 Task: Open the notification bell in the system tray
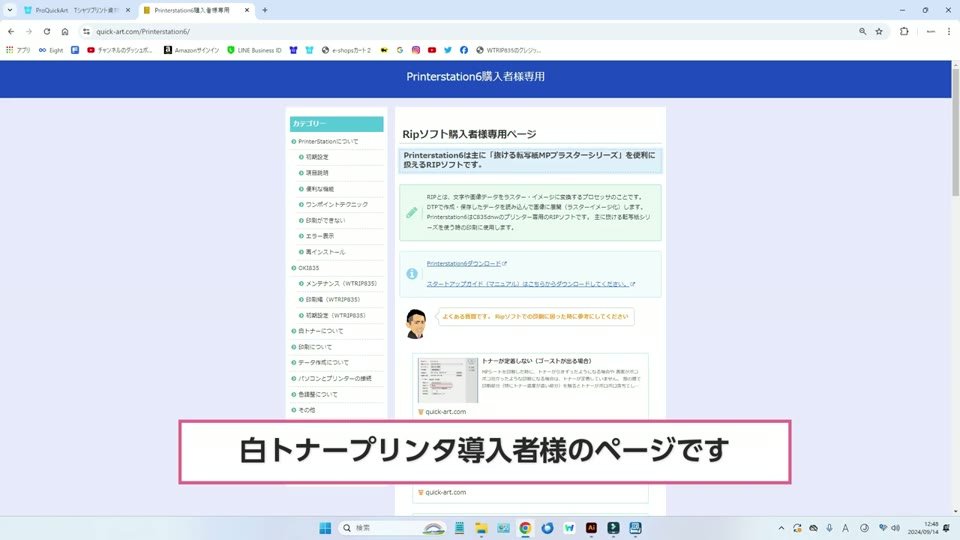pyautogui.click(x=947, y=528)
